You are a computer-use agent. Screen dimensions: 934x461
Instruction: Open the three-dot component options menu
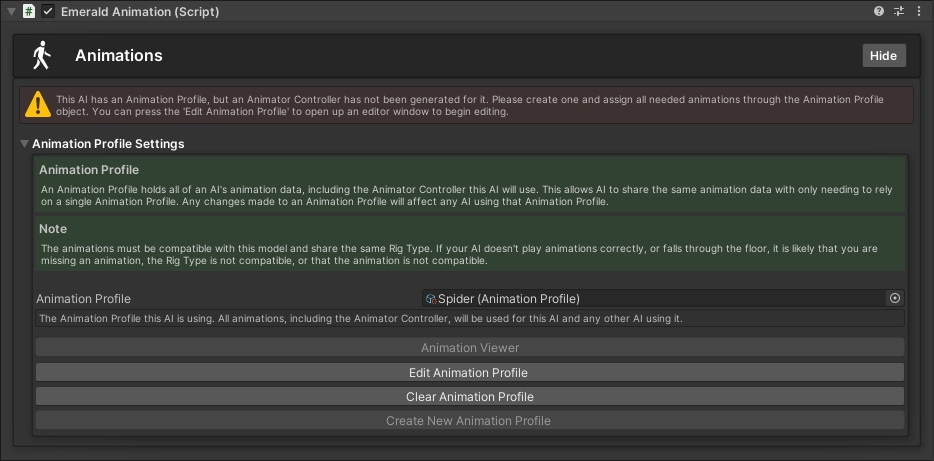(919, 12)
